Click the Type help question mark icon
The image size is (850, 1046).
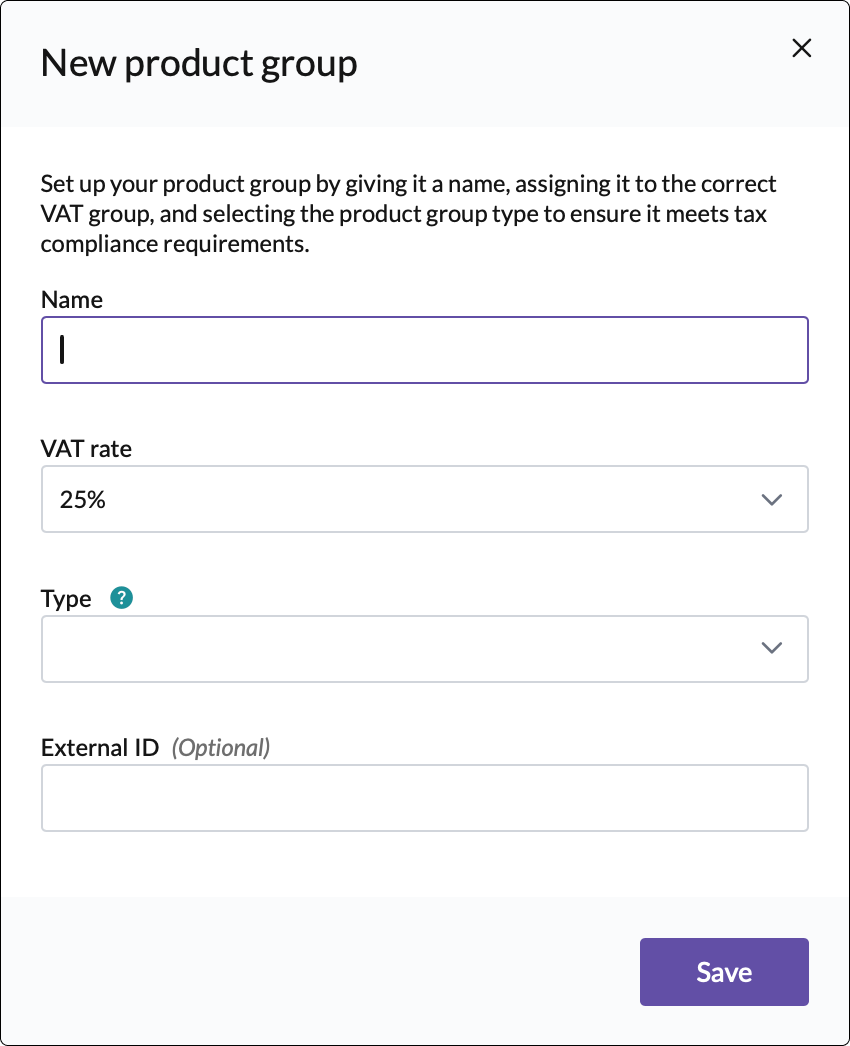pos(122,598)
